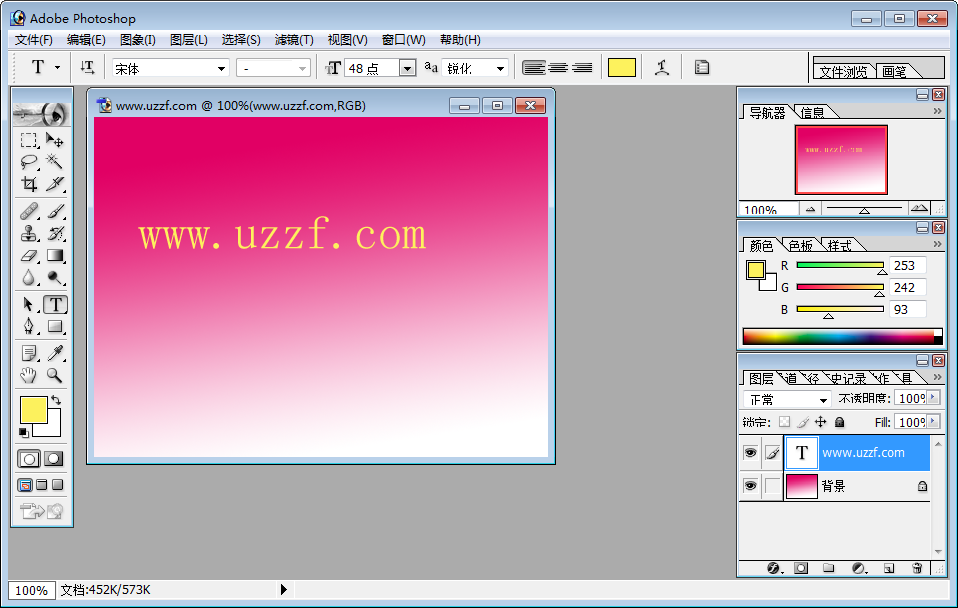This screenshot has height=608, width=958.
Task: Select the Rectangle shape tool
Action: [x=55, y=326]
